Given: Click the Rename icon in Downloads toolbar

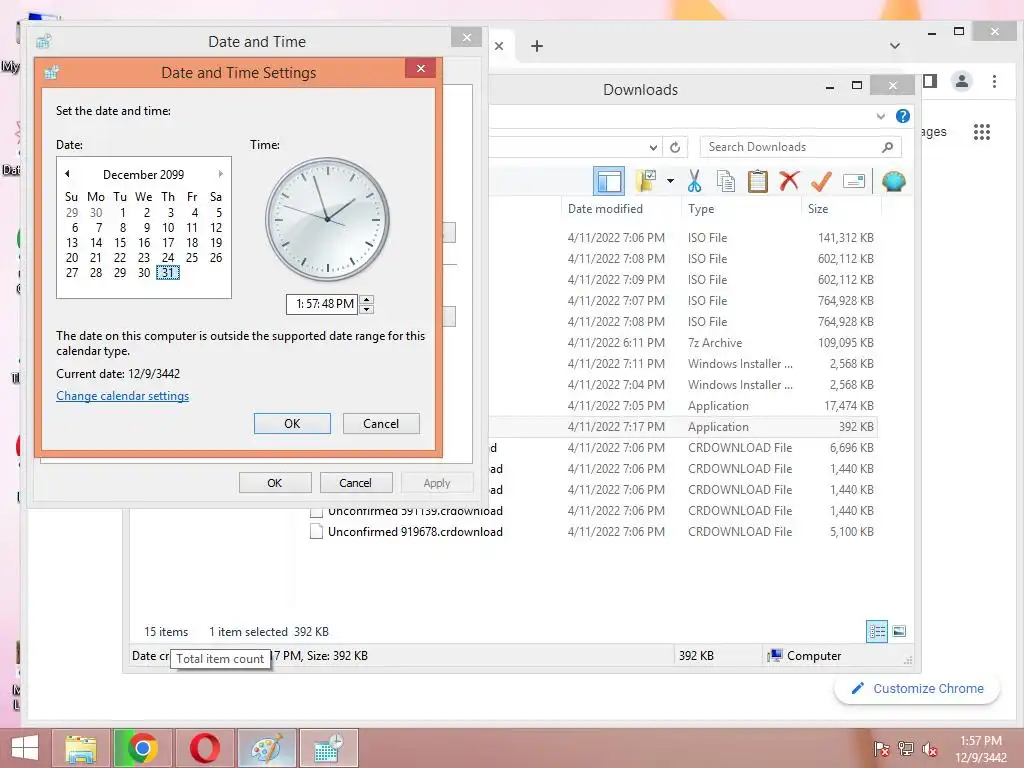Looking at the screenshot, I should click(x=854, y=181).
